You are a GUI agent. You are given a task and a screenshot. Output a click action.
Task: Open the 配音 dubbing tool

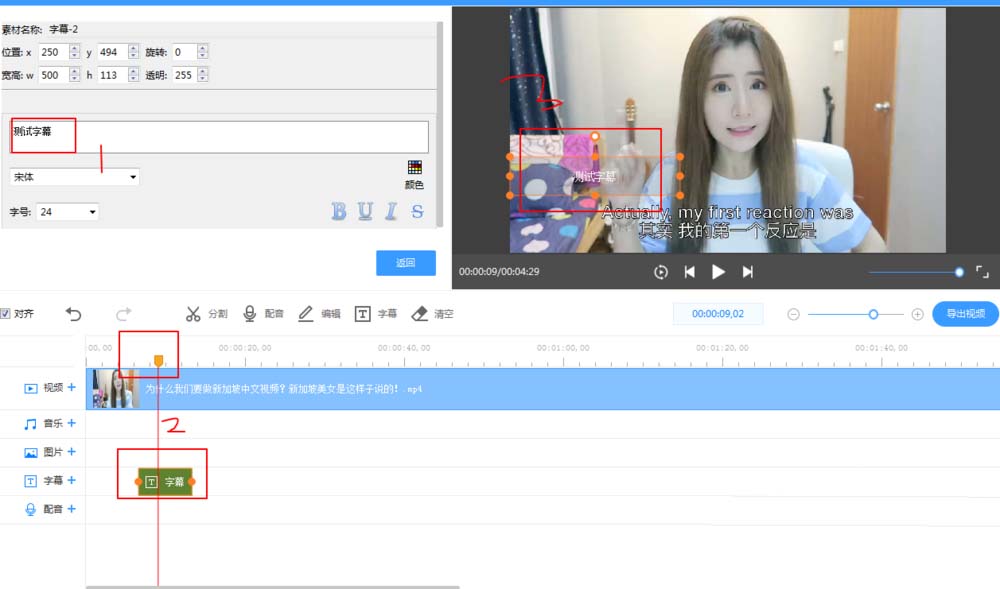(261, 314)
